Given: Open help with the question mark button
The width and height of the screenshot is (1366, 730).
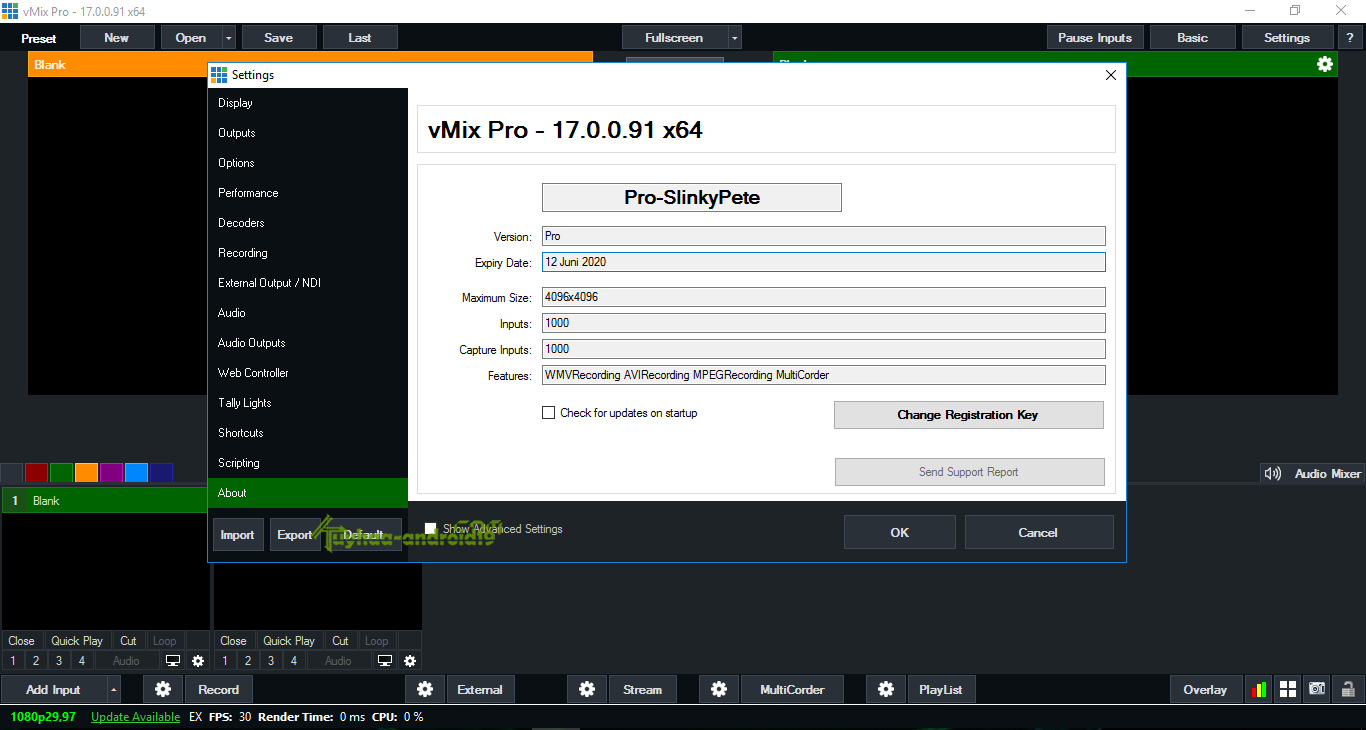Looking at the screenshot, I should click(x=1350, y=38).
